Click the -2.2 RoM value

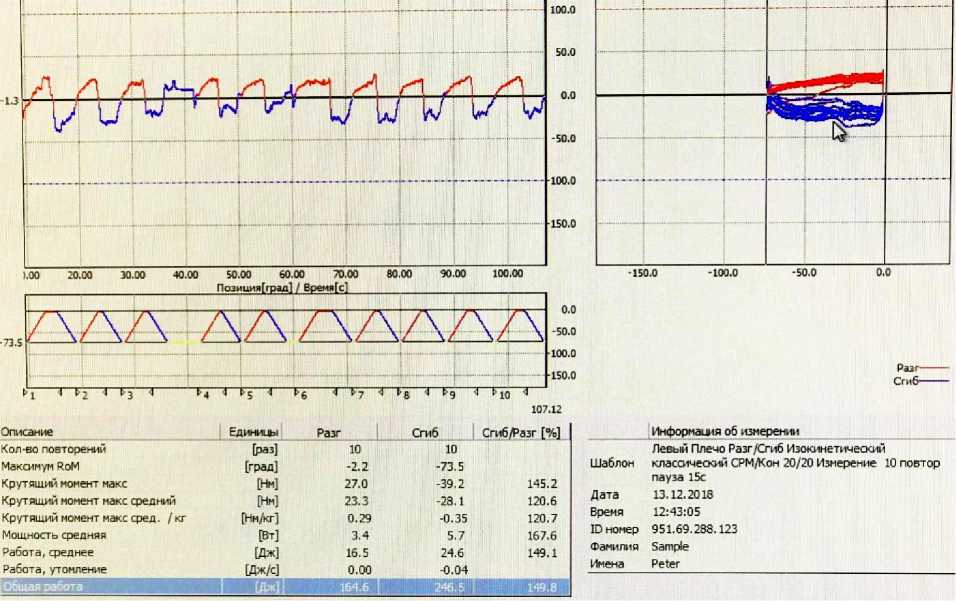click(357, 467)
